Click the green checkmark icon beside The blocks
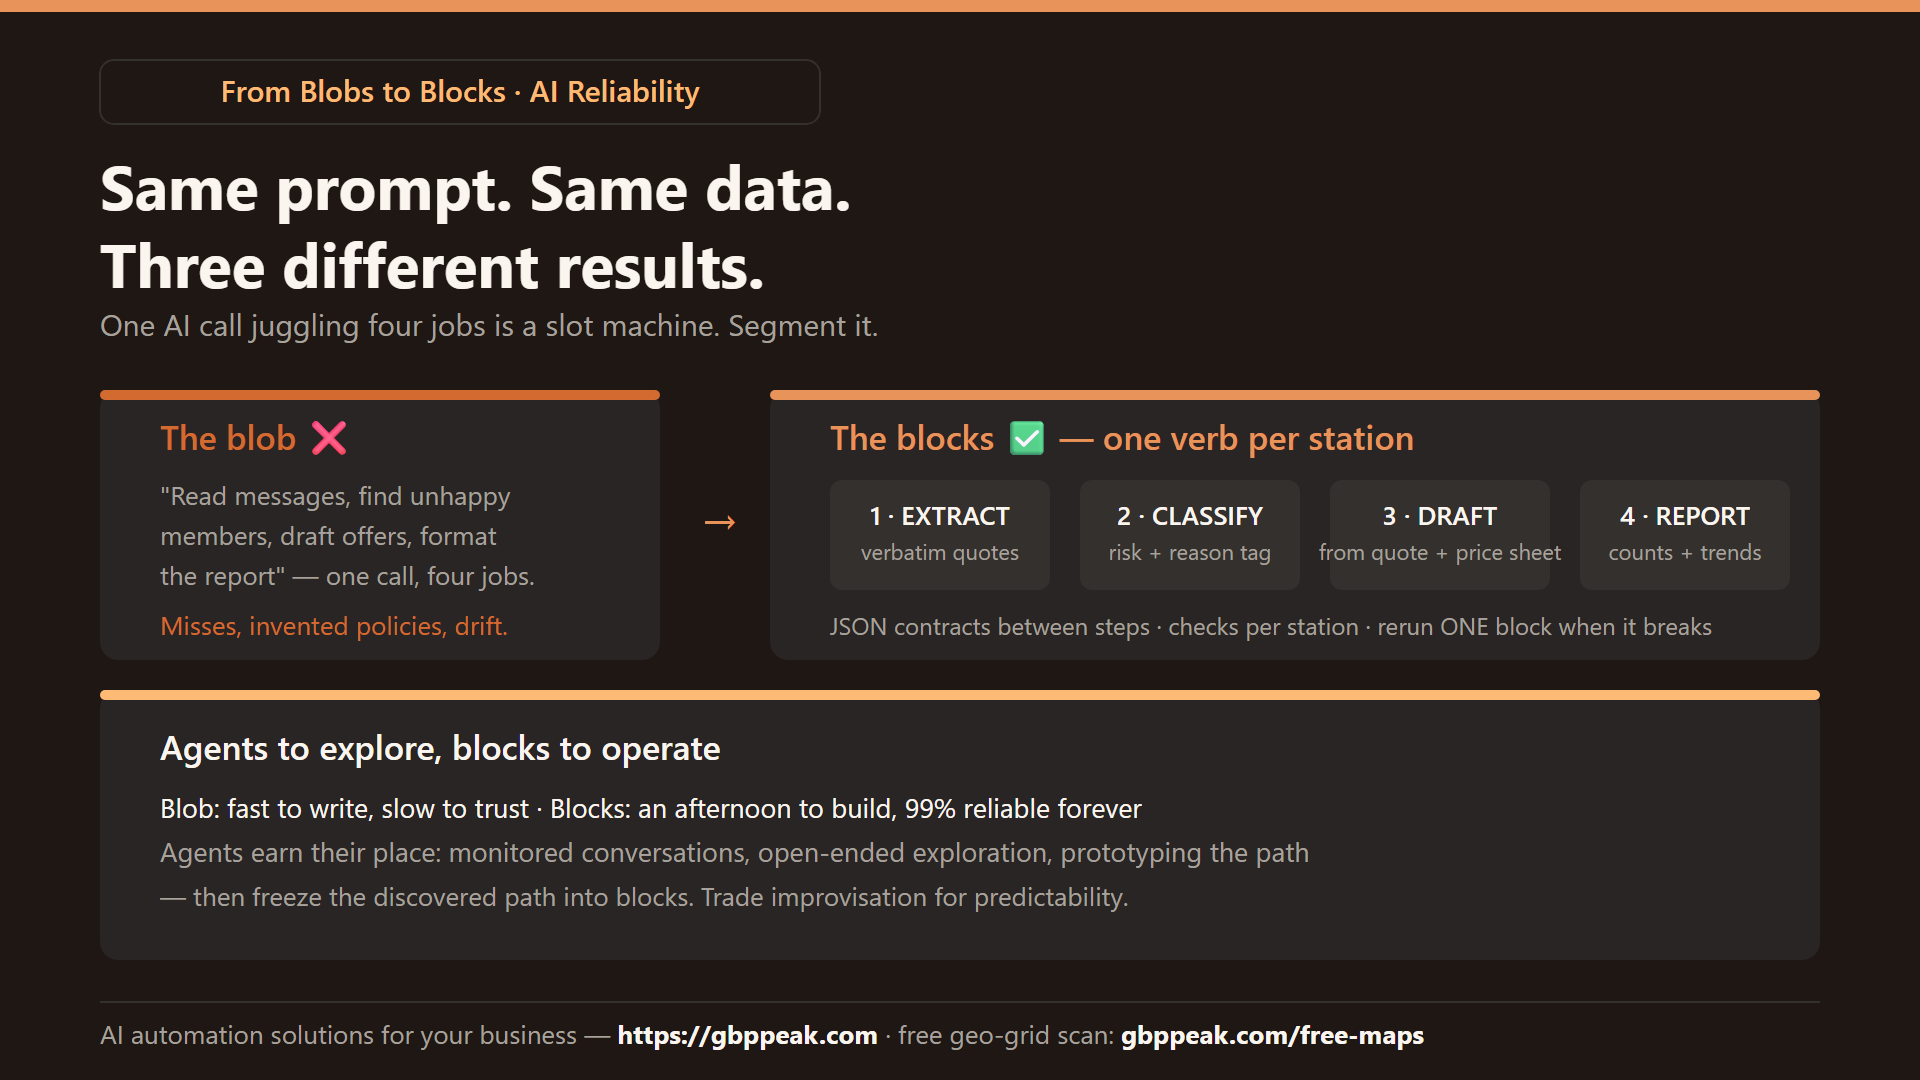Viewport: 1920px width, 1080px height. pos(1027,438)
